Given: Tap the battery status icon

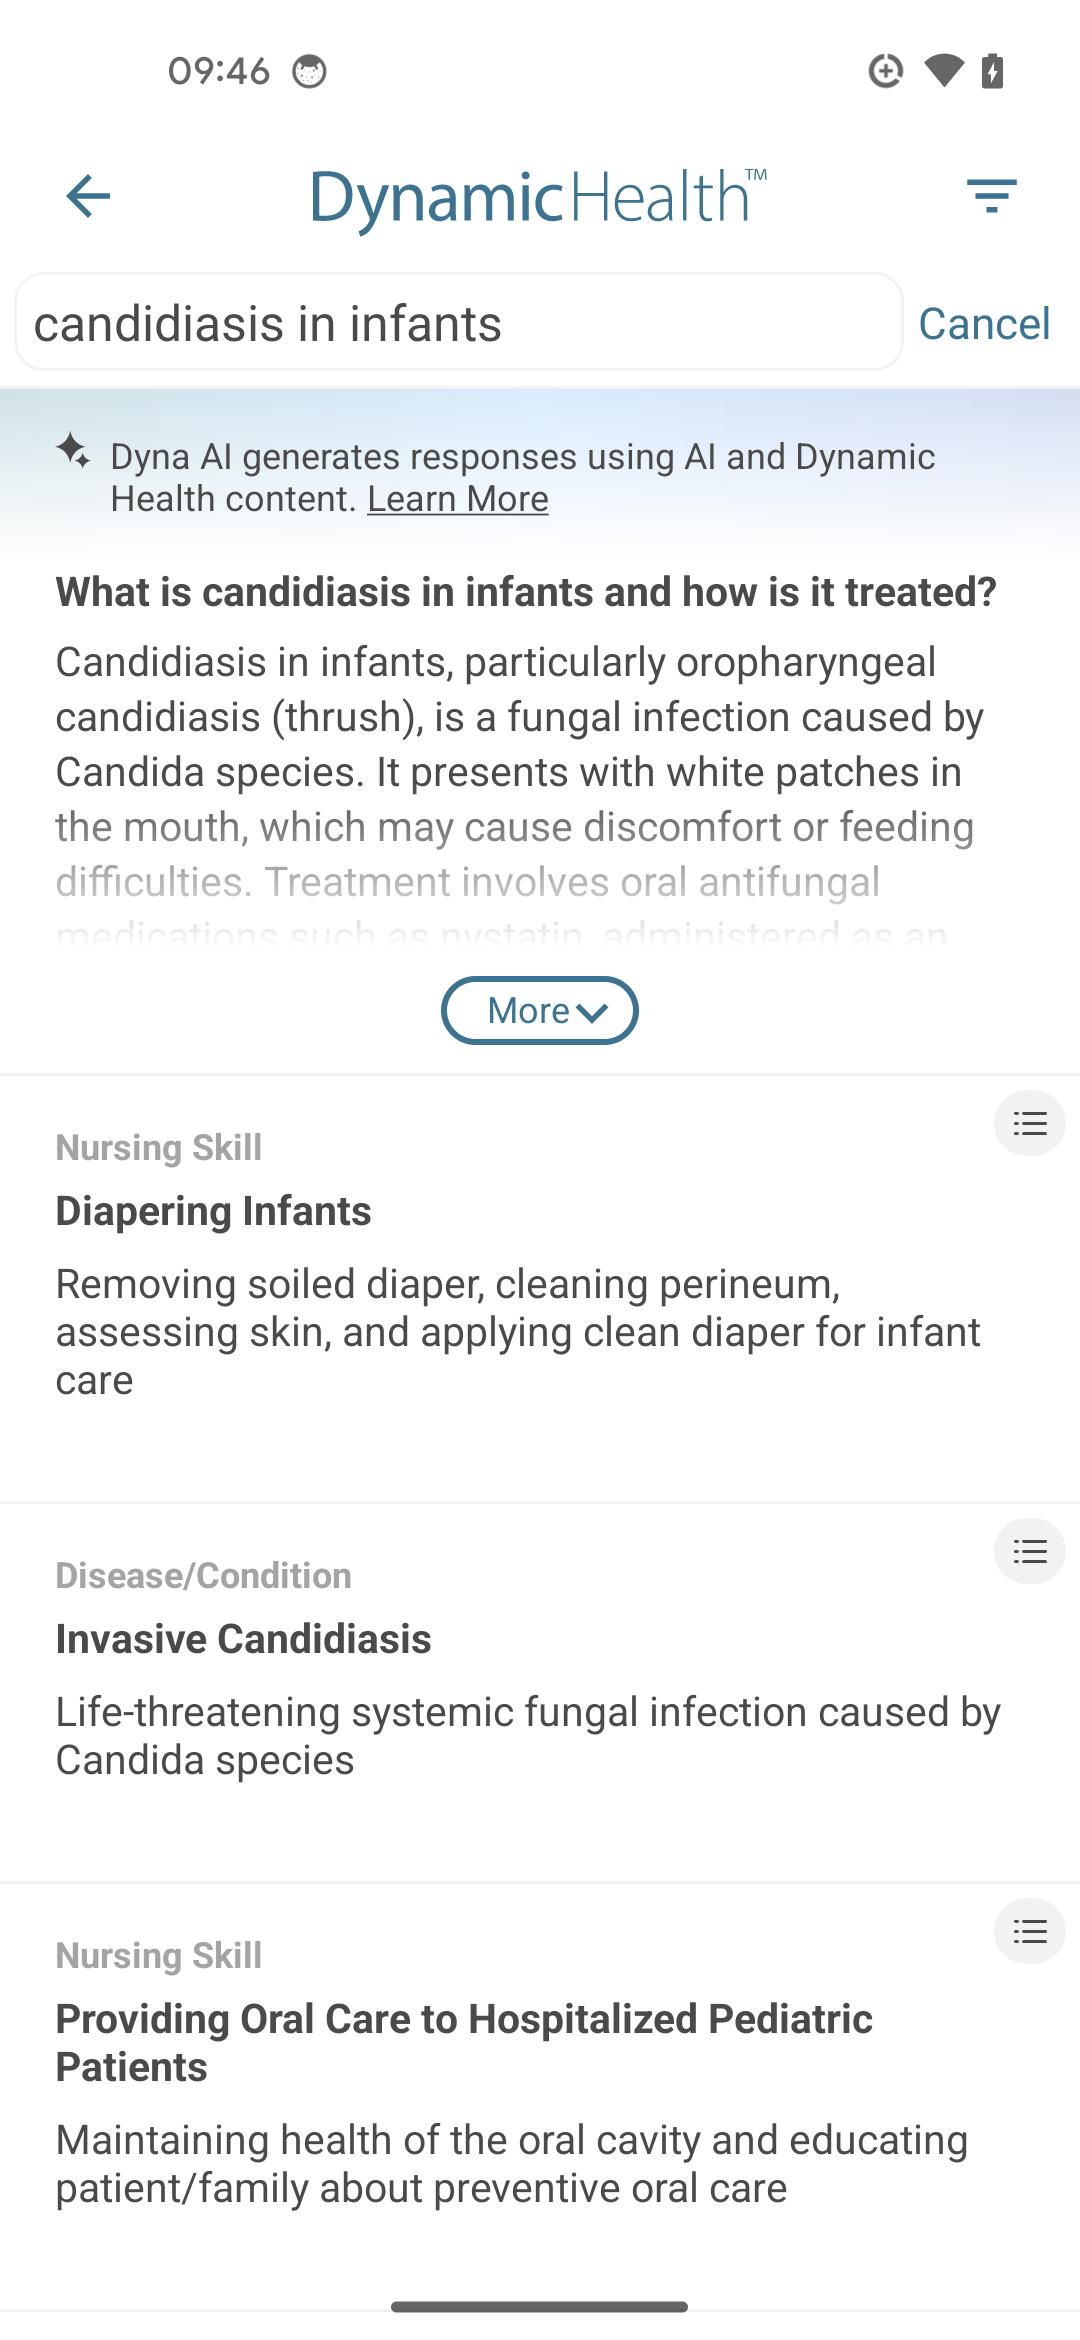Looking at the screenshot, I should tap(992, 71).
